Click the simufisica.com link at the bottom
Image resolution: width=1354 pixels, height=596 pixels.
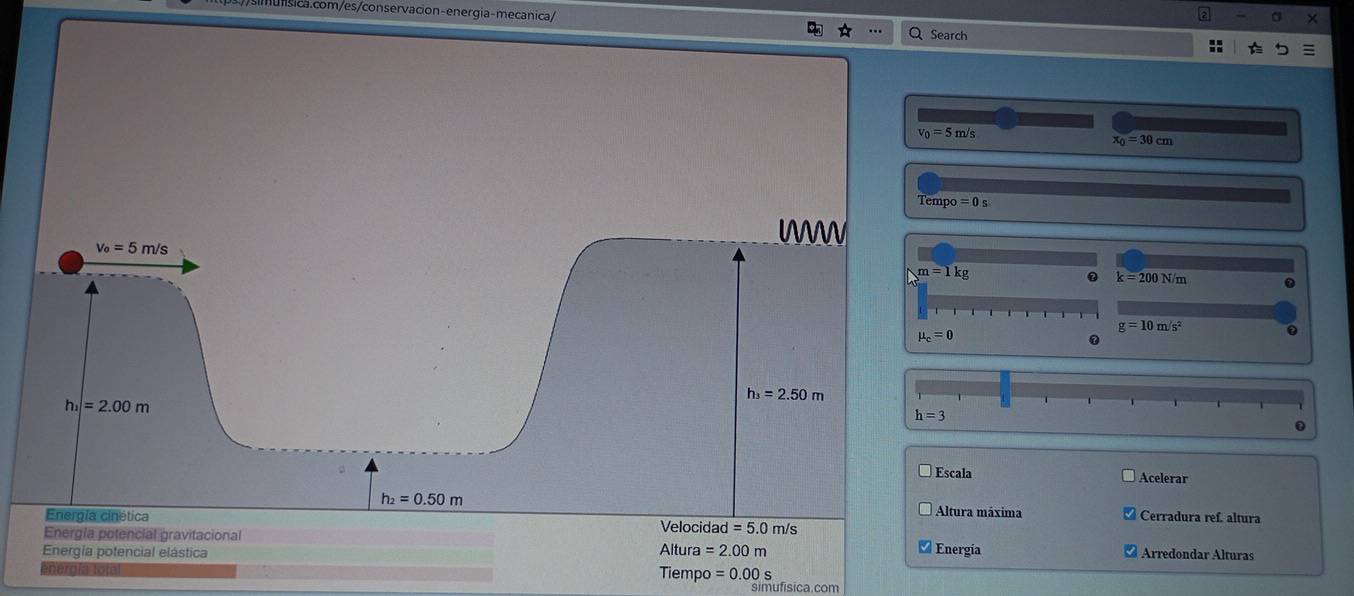(797, 587)
